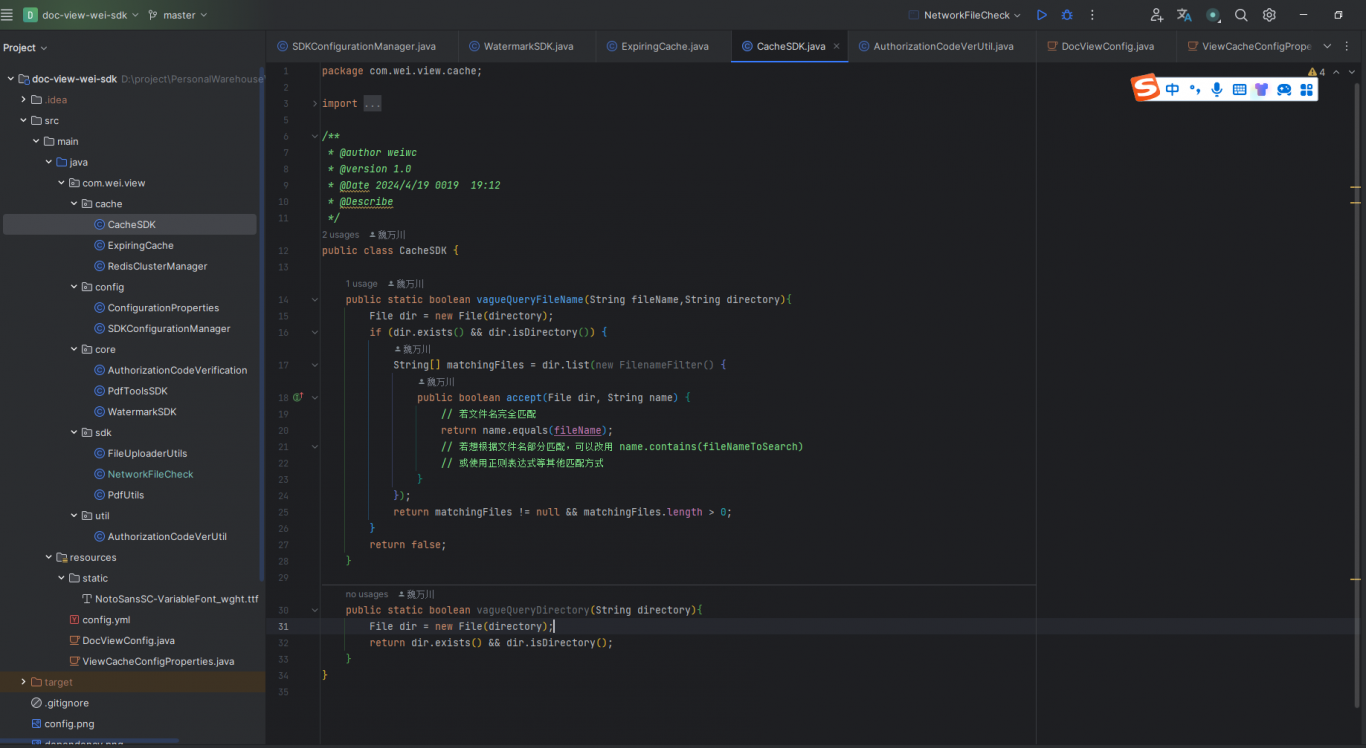Viewport: 1366px width, 748px height.
Task: Click the translate icon in toolbar
Action: (1184, 15)
